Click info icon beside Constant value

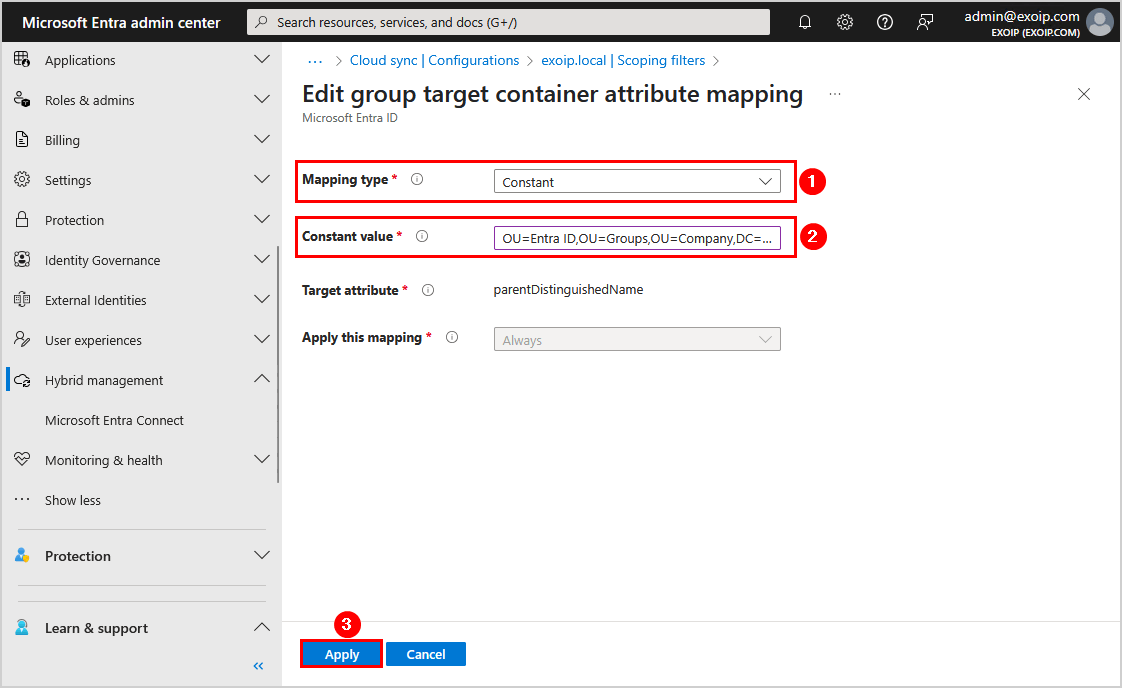422,237
